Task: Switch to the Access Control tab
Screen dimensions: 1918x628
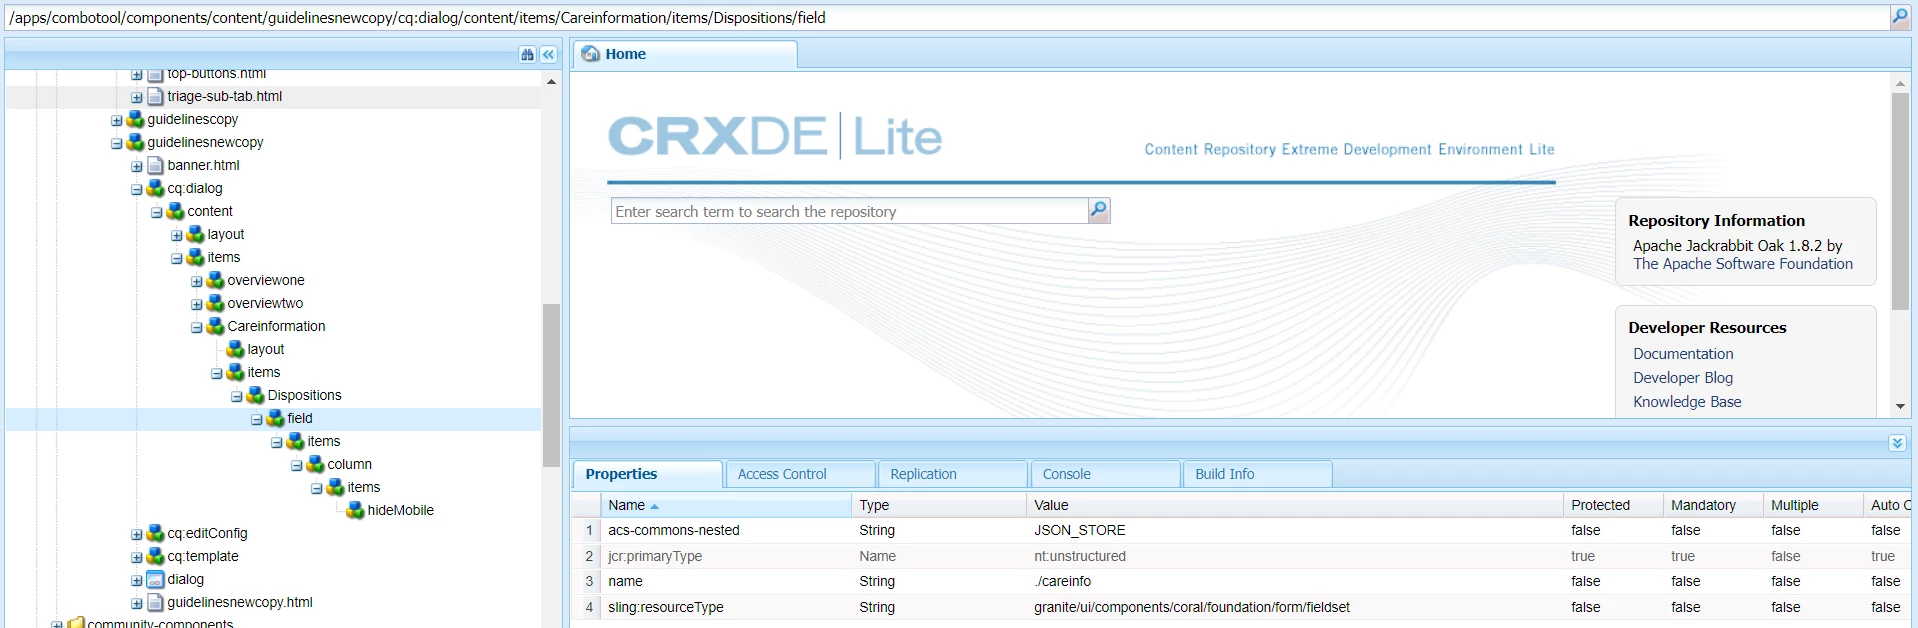Action: tap(800, 474)
